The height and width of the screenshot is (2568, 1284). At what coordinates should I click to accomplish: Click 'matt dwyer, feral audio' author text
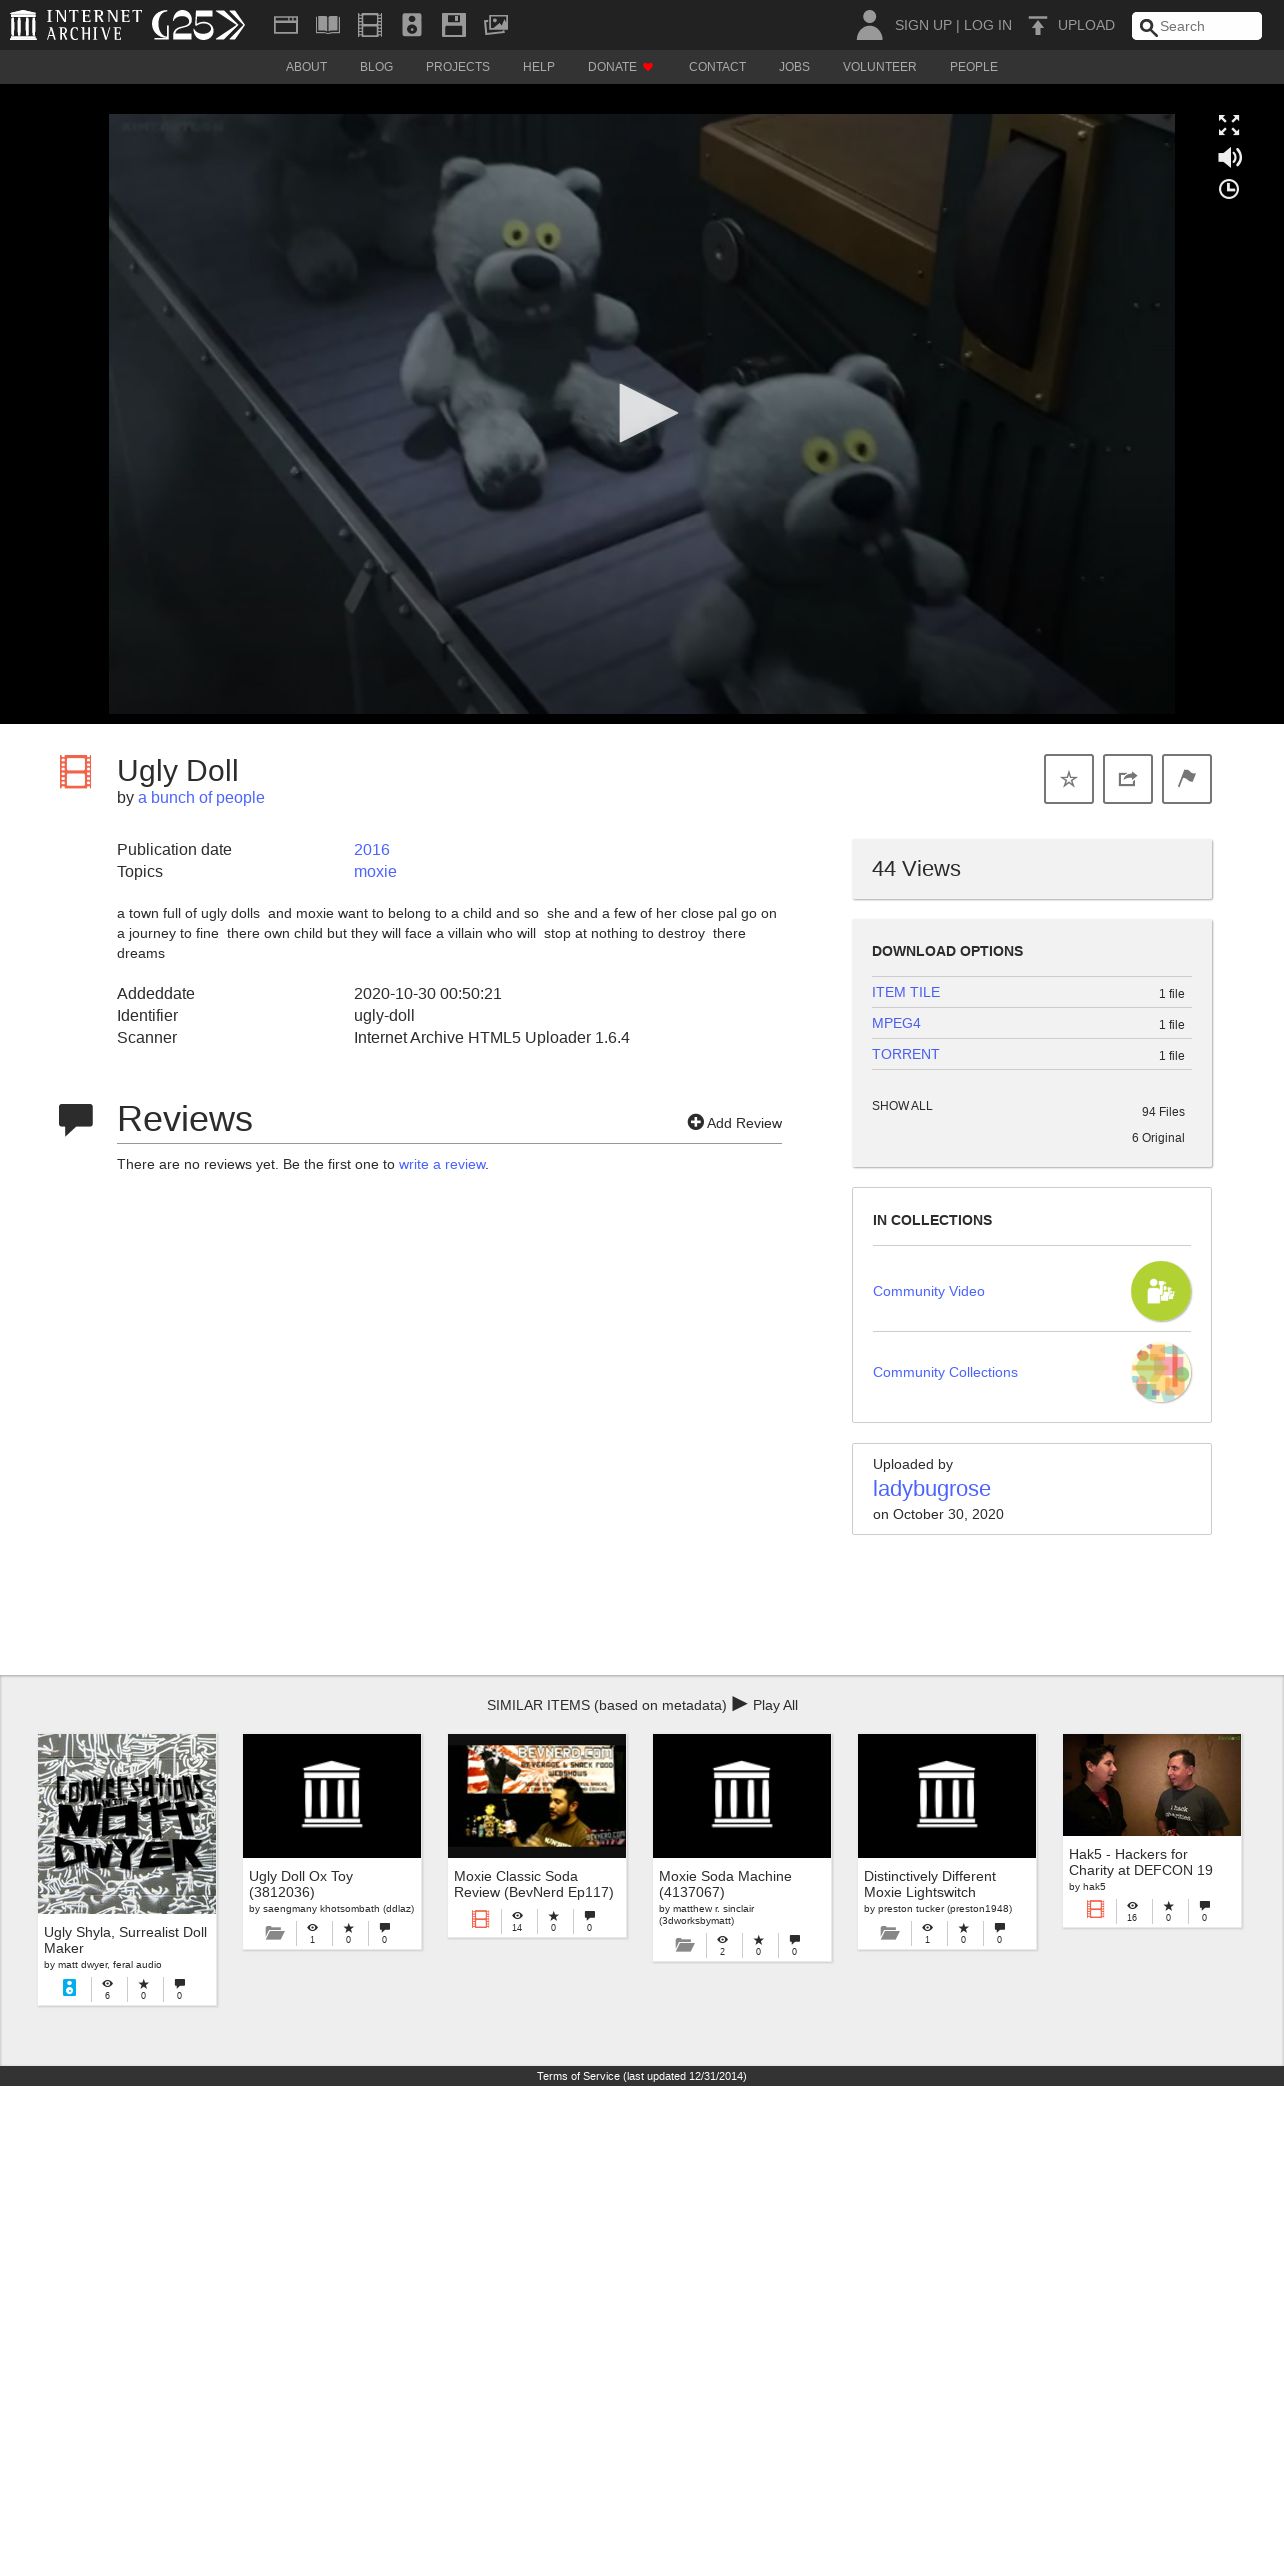(109, 1965)
